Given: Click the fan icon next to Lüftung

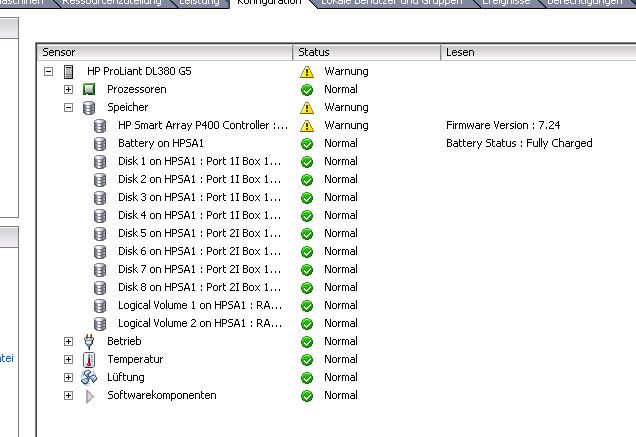Looking at the screenshot, I should tap(89, 377).
